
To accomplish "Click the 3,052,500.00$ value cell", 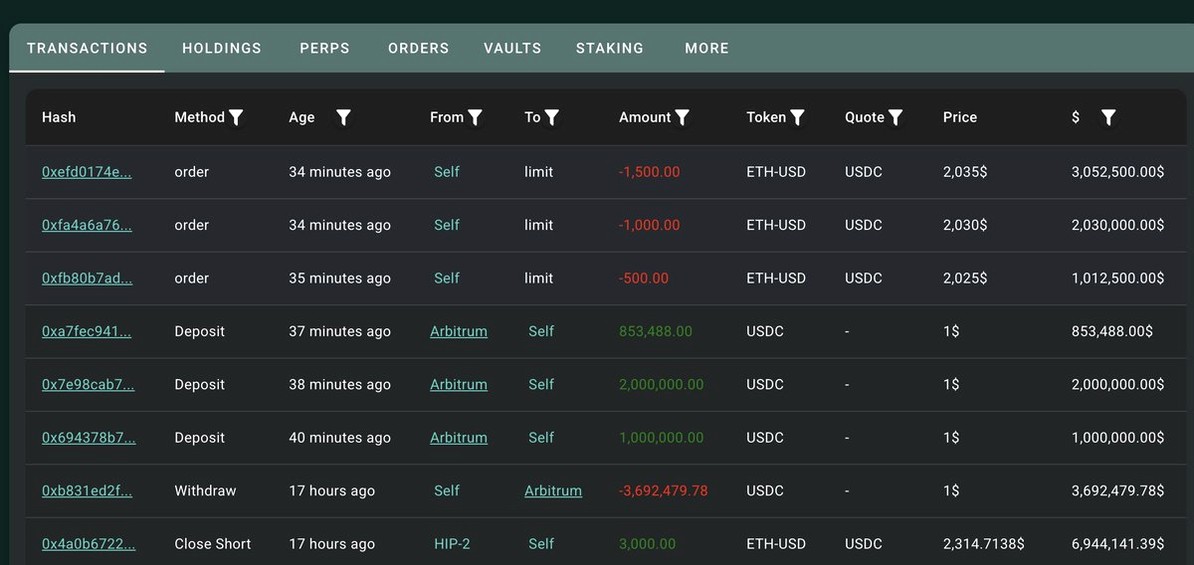I will tap(1117, 172).
